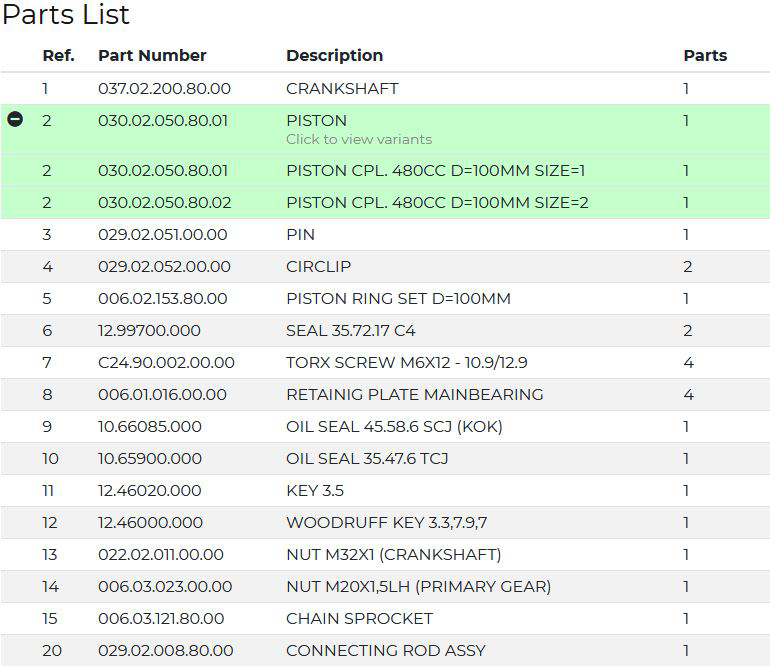Select part number 029.02.052.00.00

point(164,266)
